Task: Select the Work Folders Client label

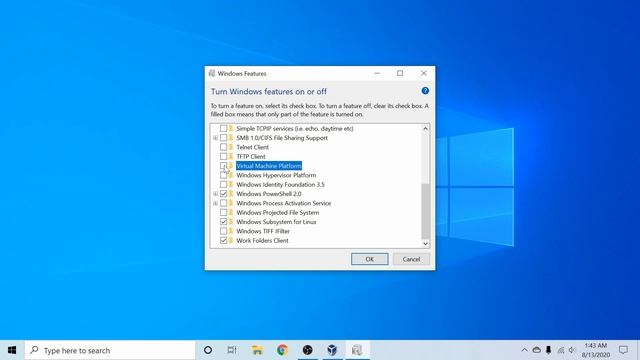Action: (262, 240)
